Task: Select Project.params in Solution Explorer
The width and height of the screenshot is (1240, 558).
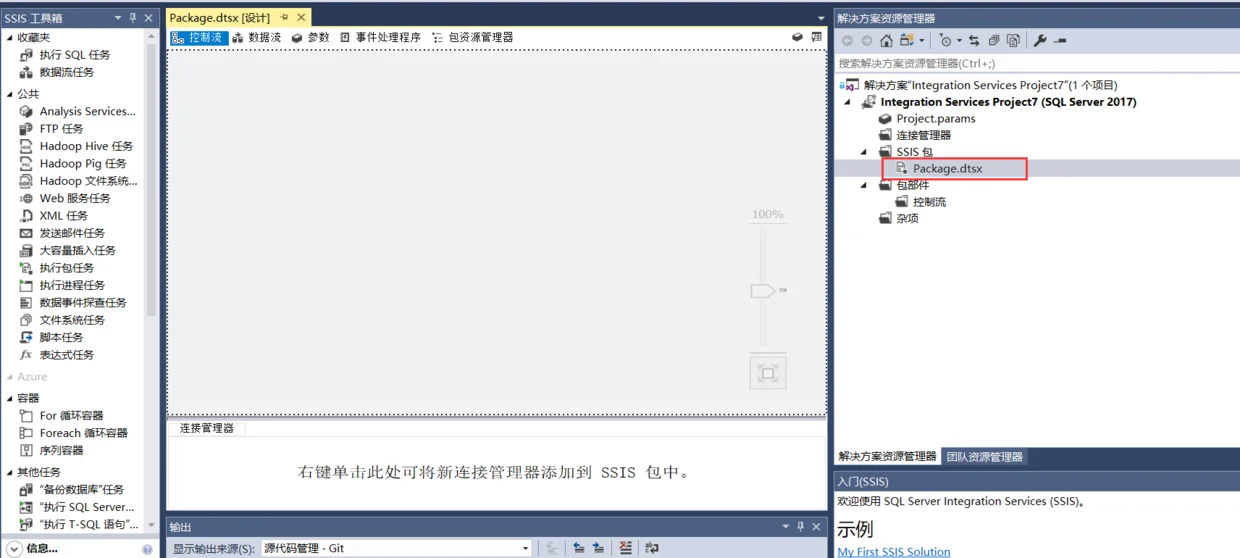Action: [935, 118]
